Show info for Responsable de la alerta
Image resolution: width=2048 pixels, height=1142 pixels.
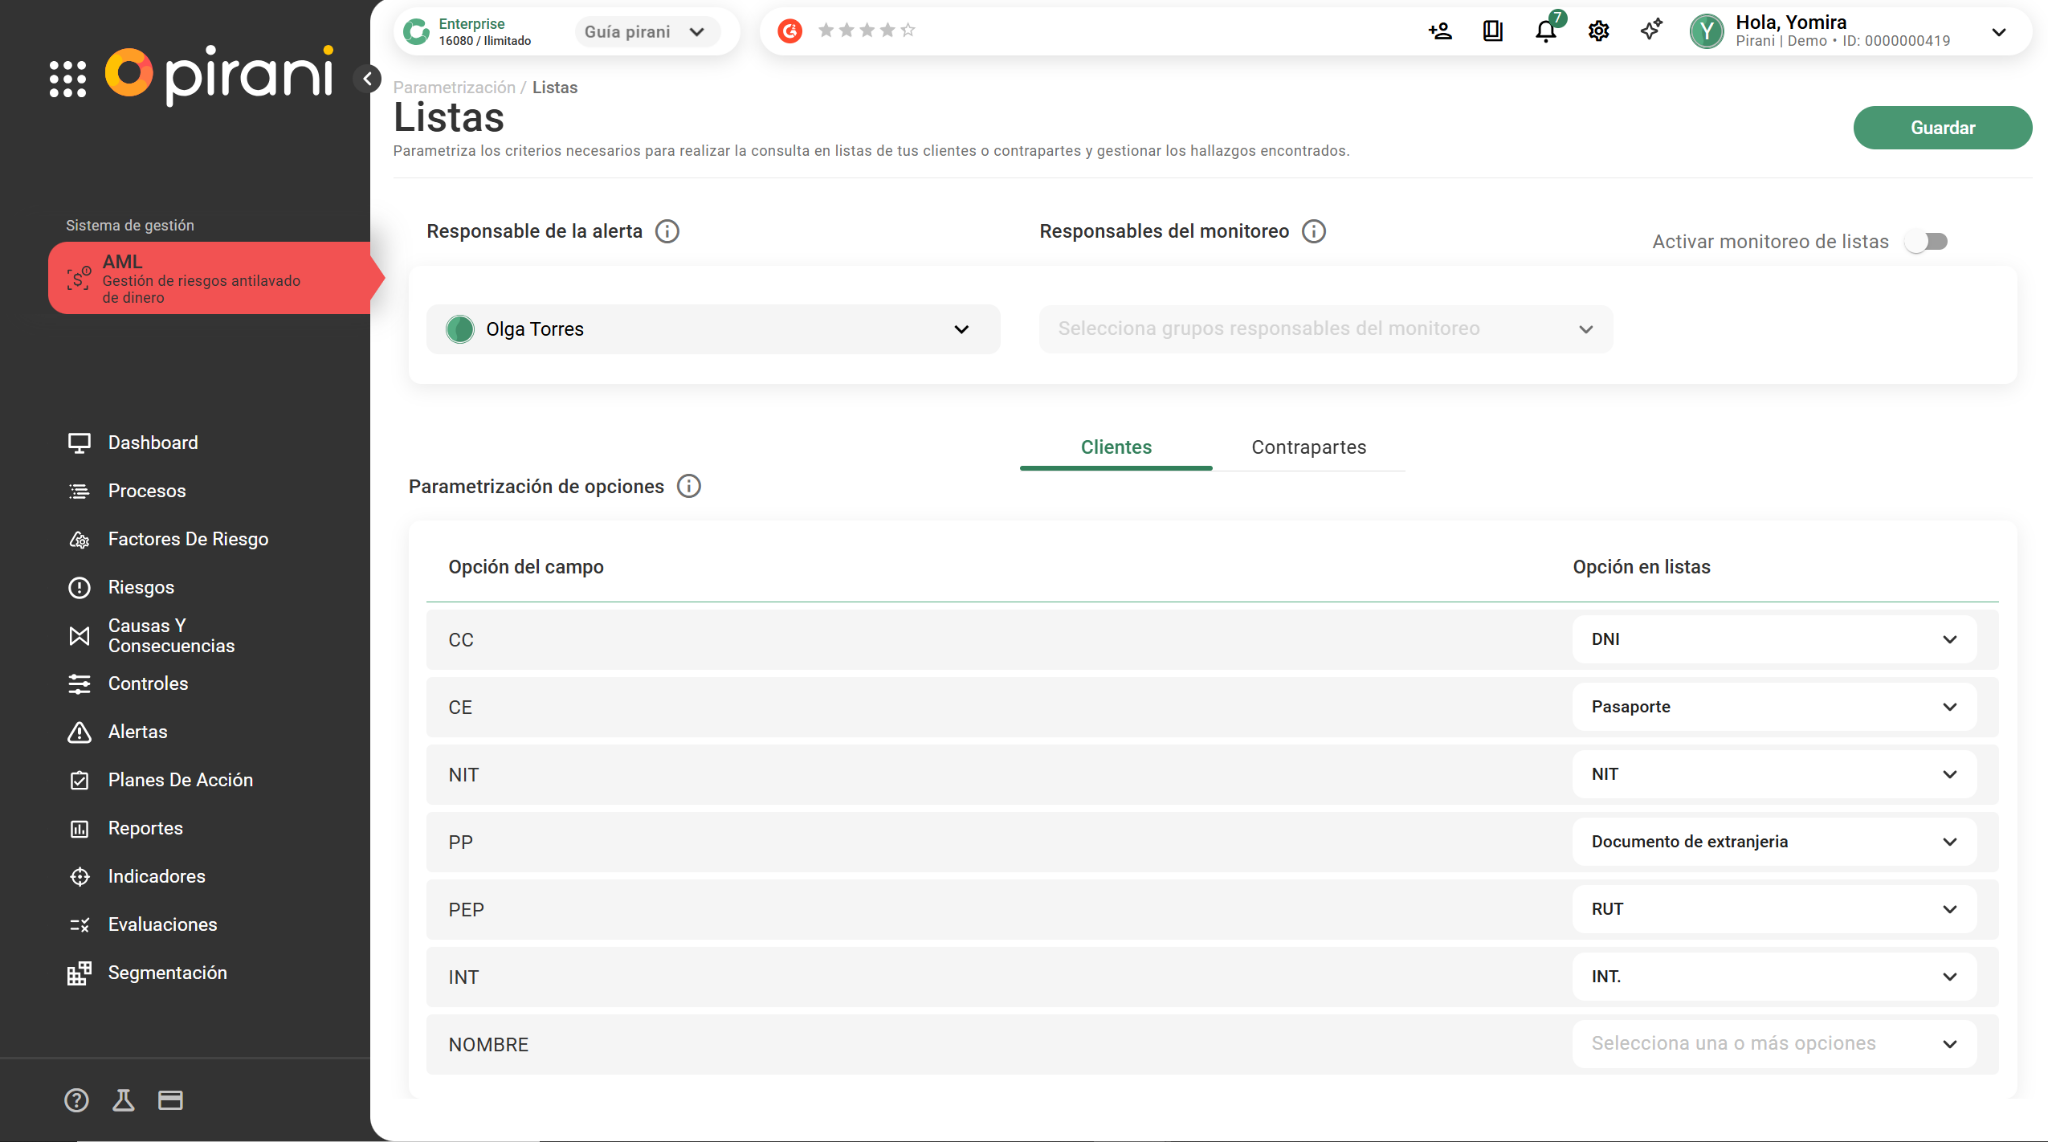pos(667,232)
